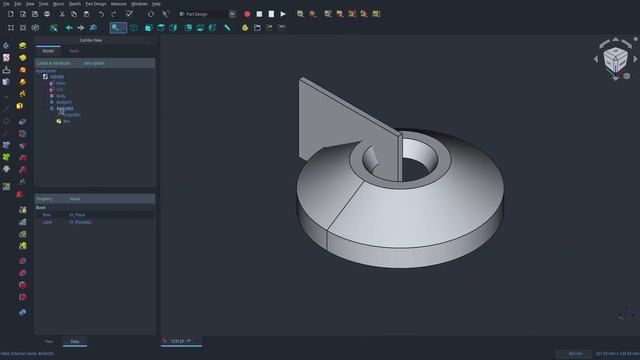Open the macros list page icon
640x360 pixels.
271,14
